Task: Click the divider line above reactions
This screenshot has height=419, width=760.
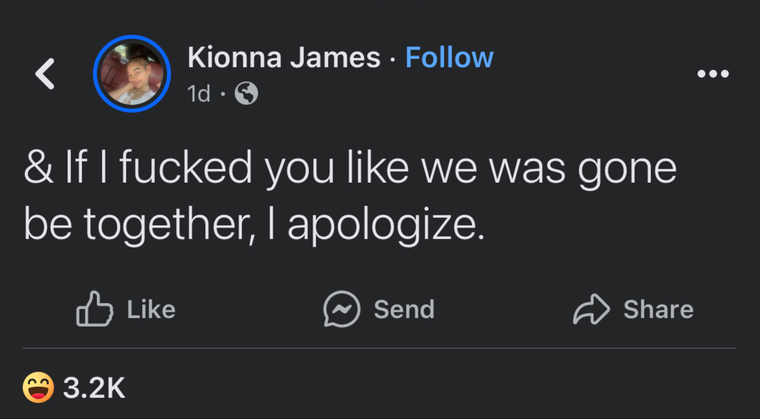Action: [380, 348]
